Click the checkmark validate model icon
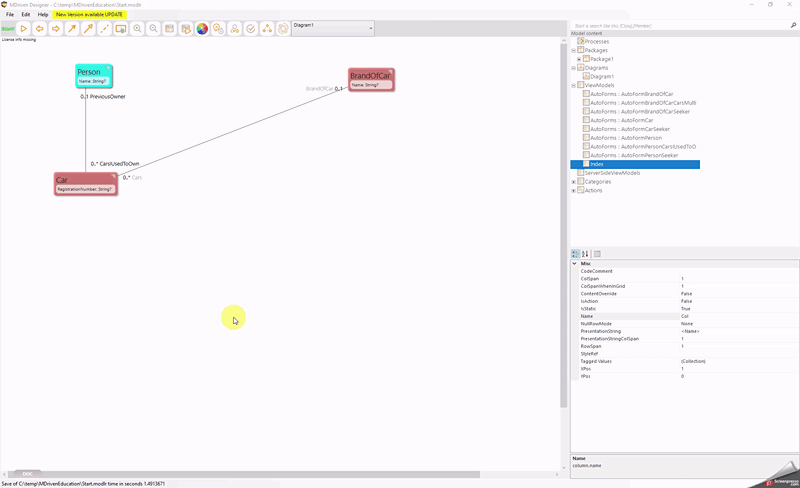This screenshot has width=800, height=488. click(251, 29)
